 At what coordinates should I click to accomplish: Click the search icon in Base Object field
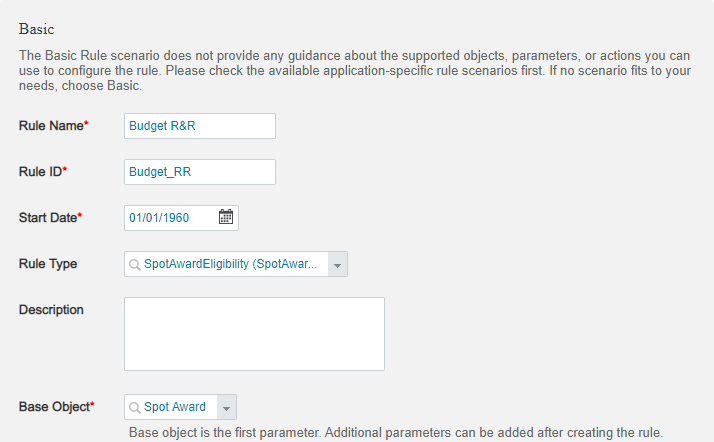pyautogui.click(x=134, y=407)
